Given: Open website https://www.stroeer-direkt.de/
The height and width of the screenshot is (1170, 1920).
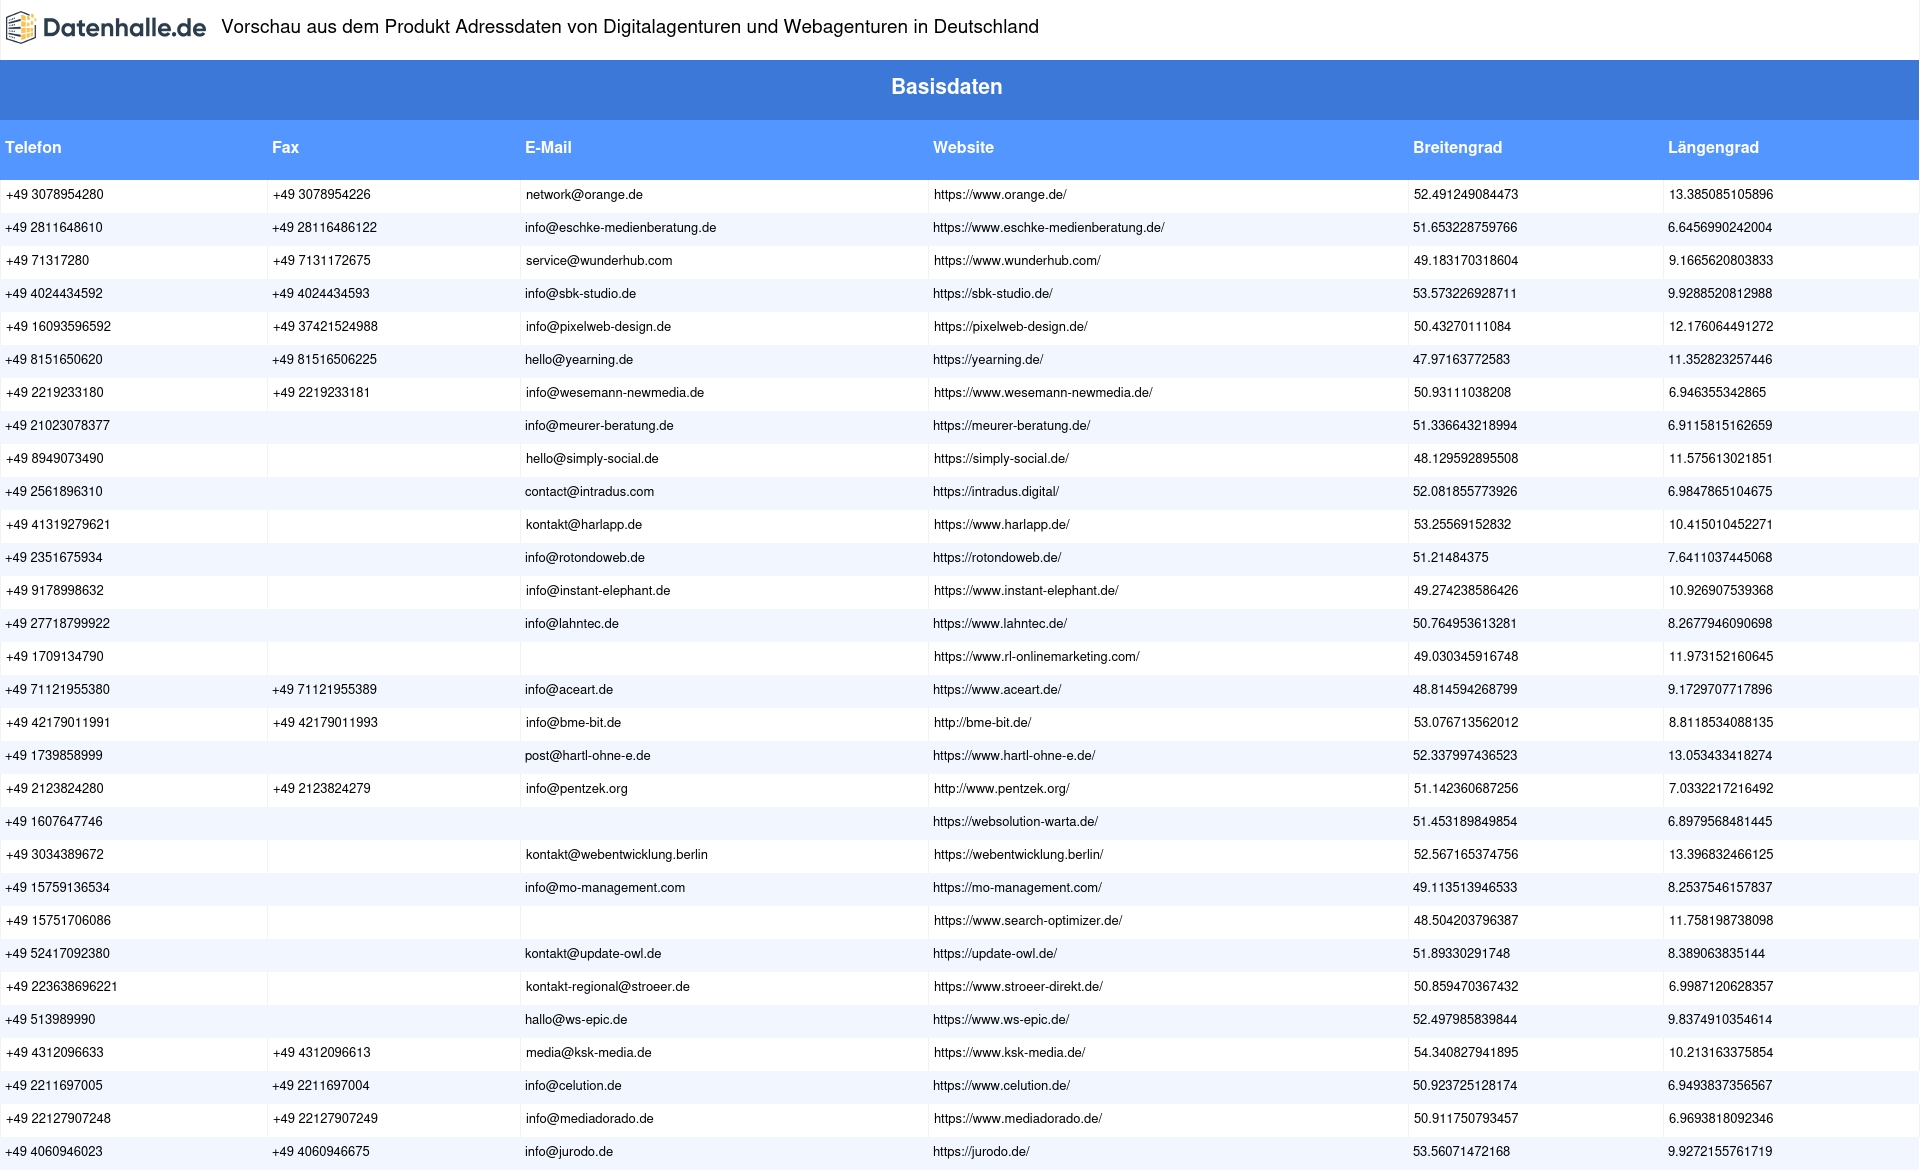Looking at the screenshot, I should [1019, 987].
